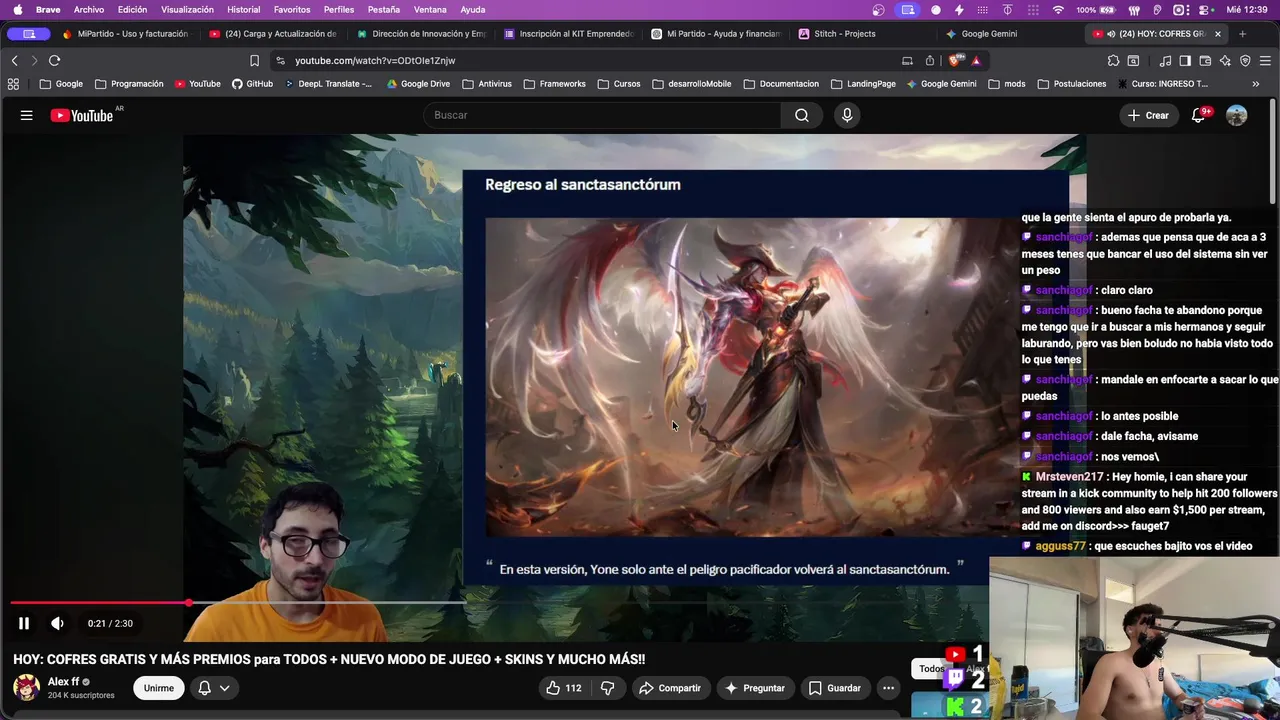Screen dimensions: 1280x720
Task: Open the Google Drive bookmark
Action: (418, 84)
